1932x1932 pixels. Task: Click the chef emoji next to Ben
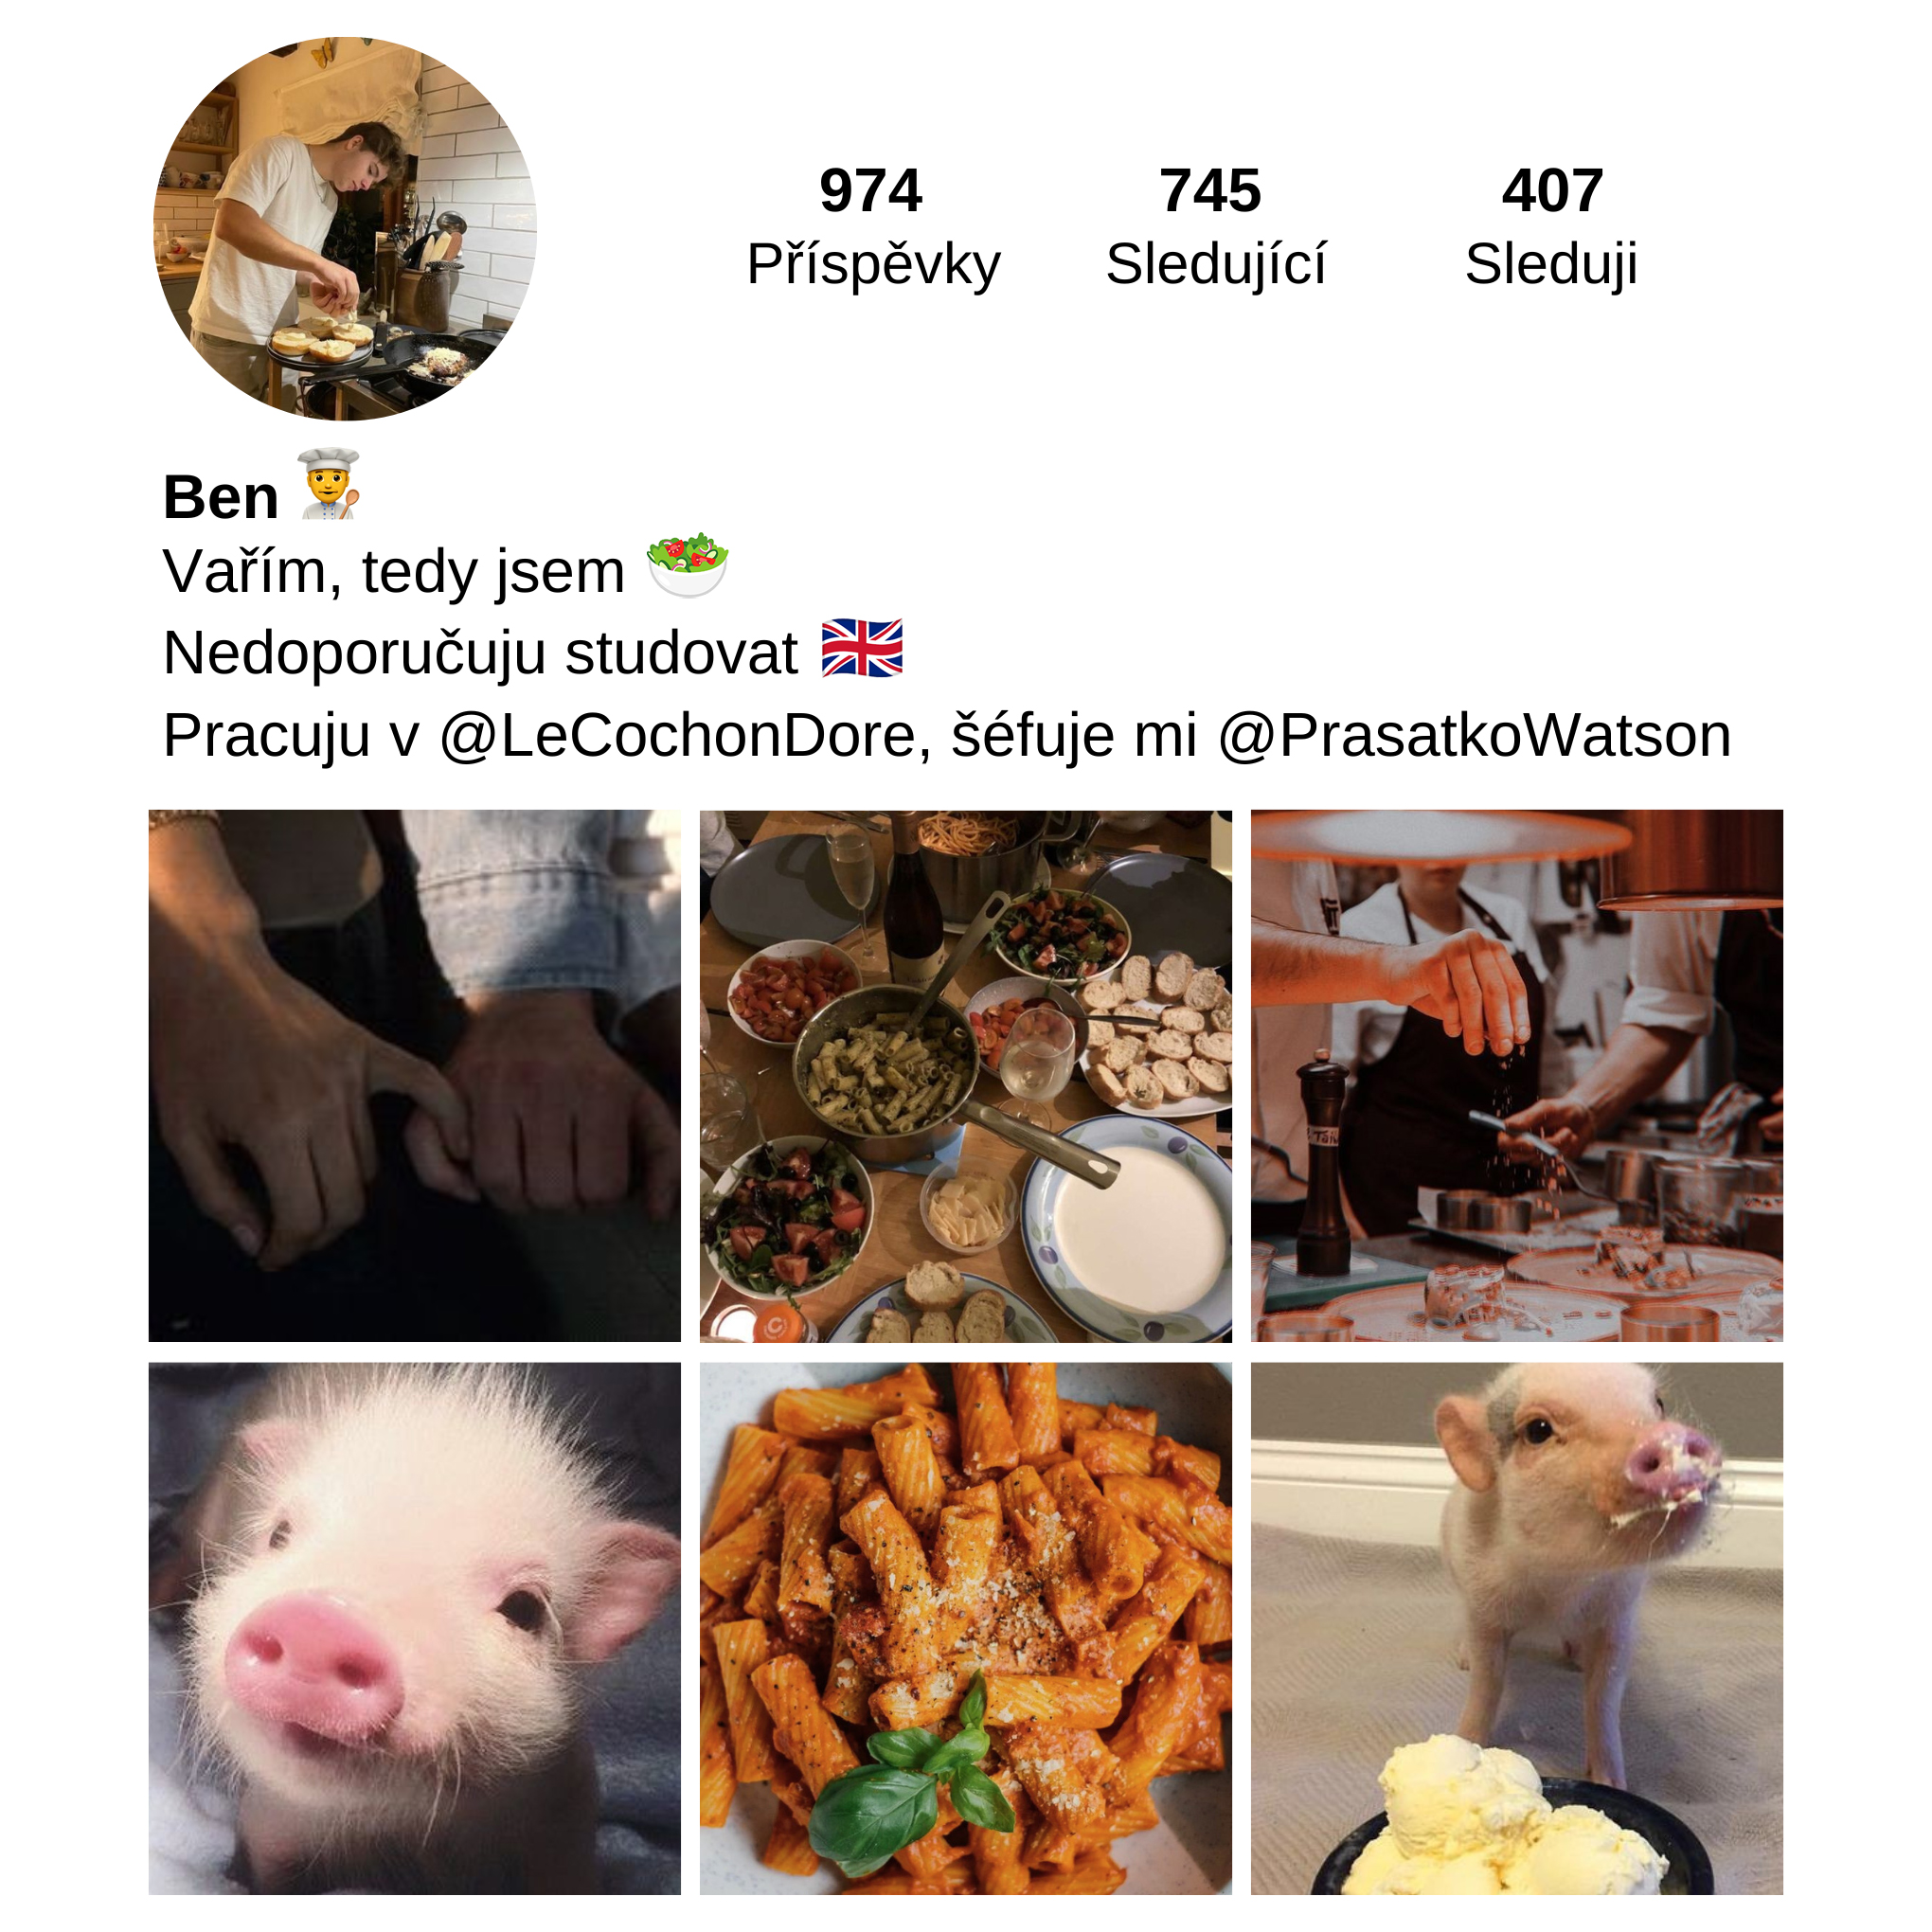(330, 485)
